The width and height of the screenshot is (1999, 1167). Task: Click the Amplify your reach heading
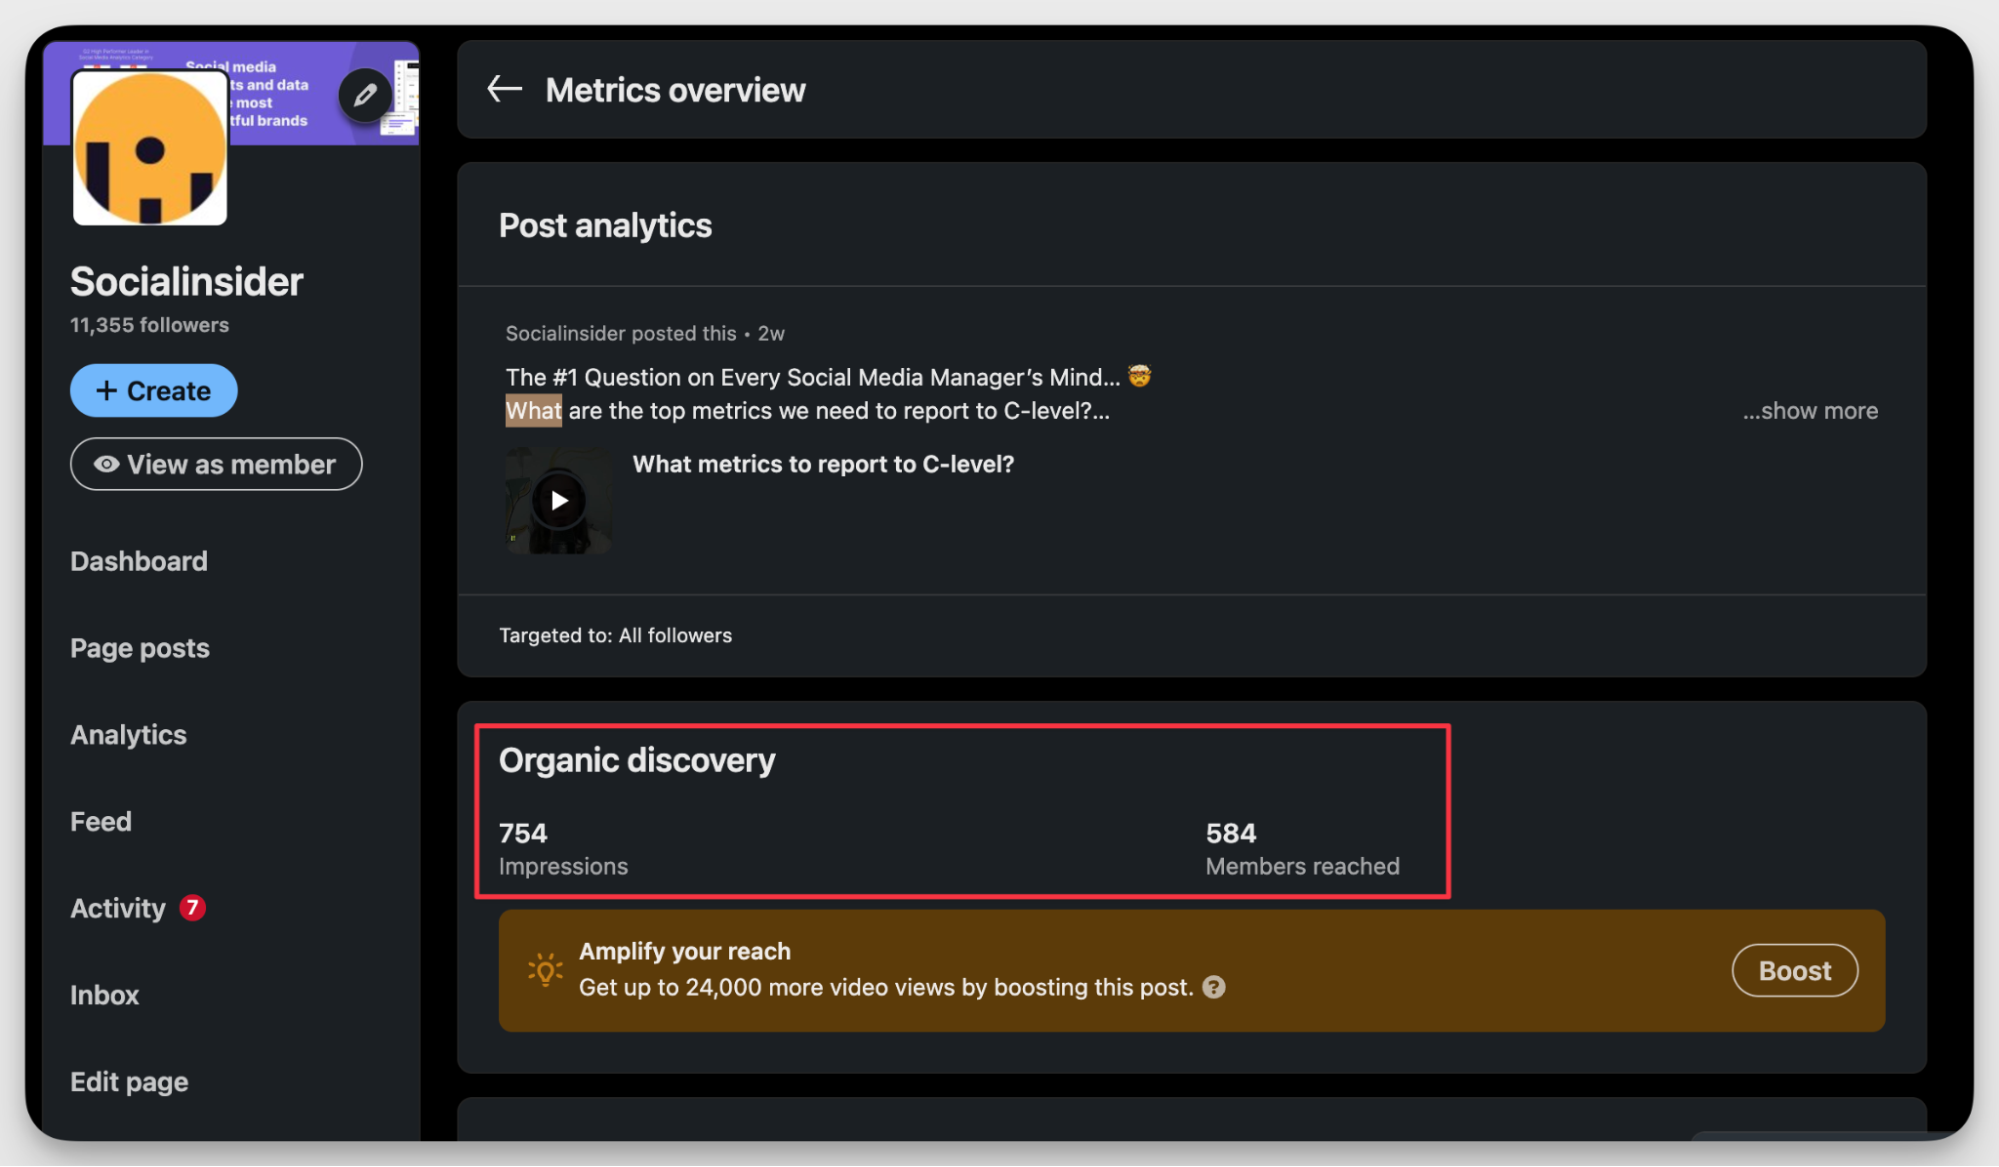pos(684,951)
